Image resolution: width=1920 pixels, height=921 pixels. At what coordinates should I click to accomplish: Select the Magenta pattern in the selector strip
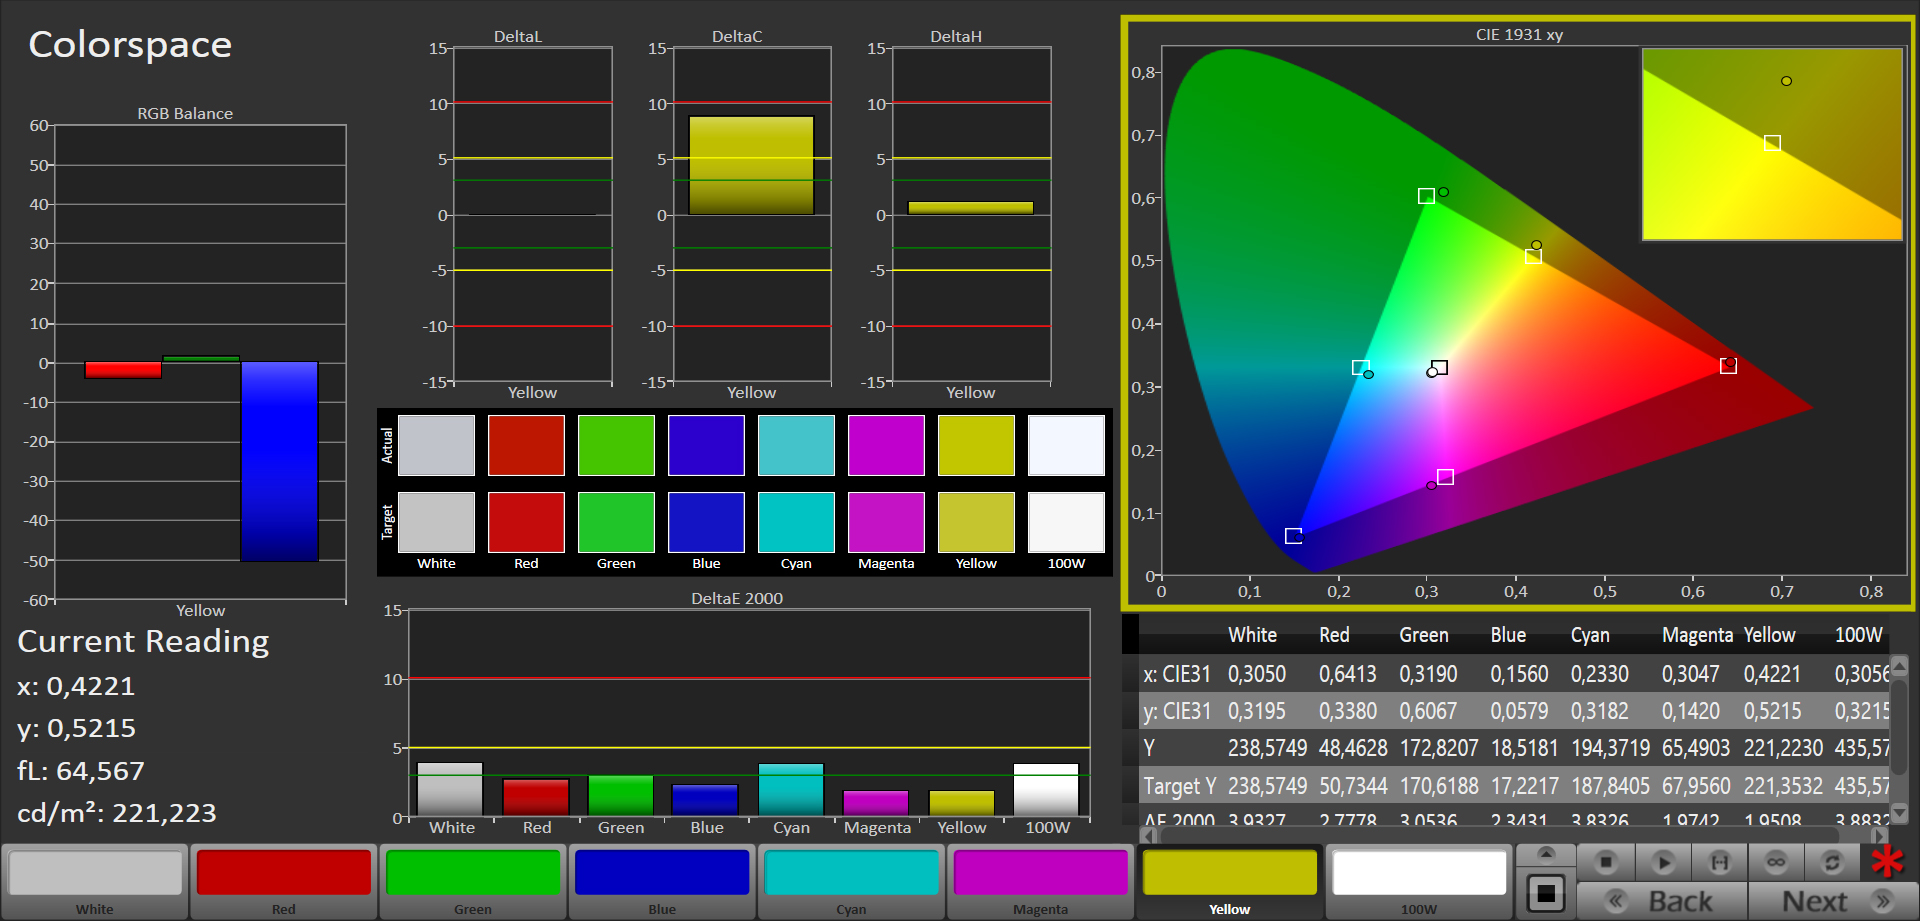tap(1040, 881)
